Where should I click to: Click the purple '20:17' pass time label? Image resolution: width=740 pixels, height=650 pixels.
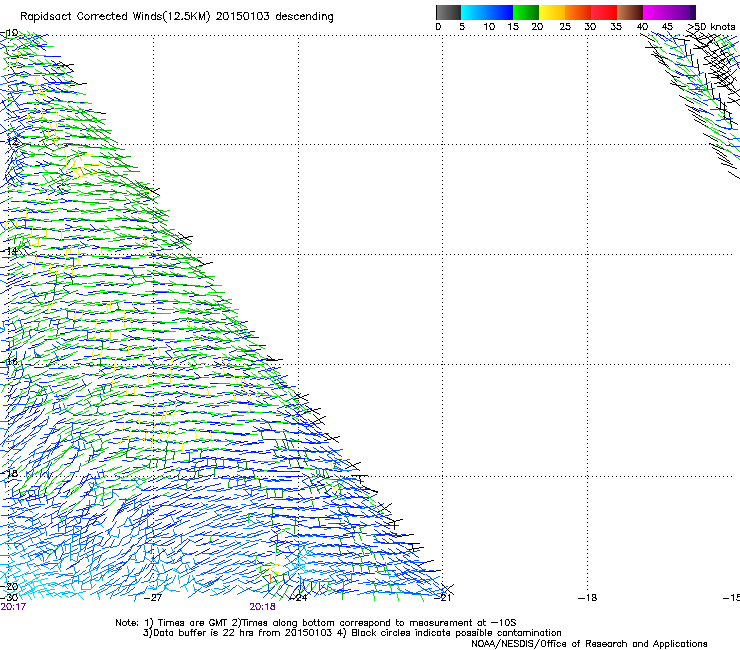point(13,607)
